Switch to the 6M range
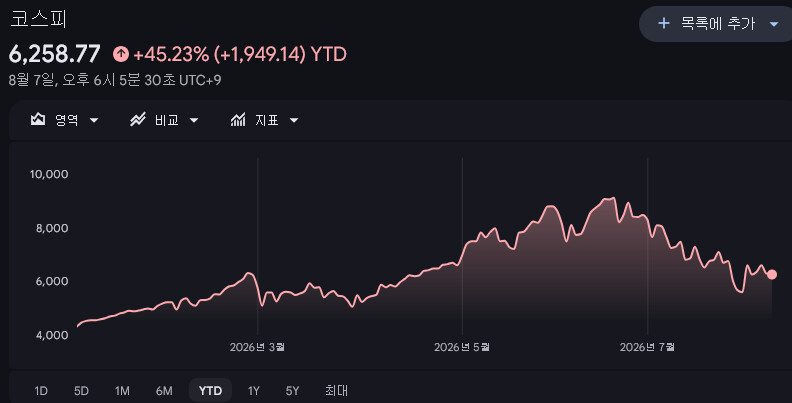This screenshot has width=792, height=403. pos(164,391)
